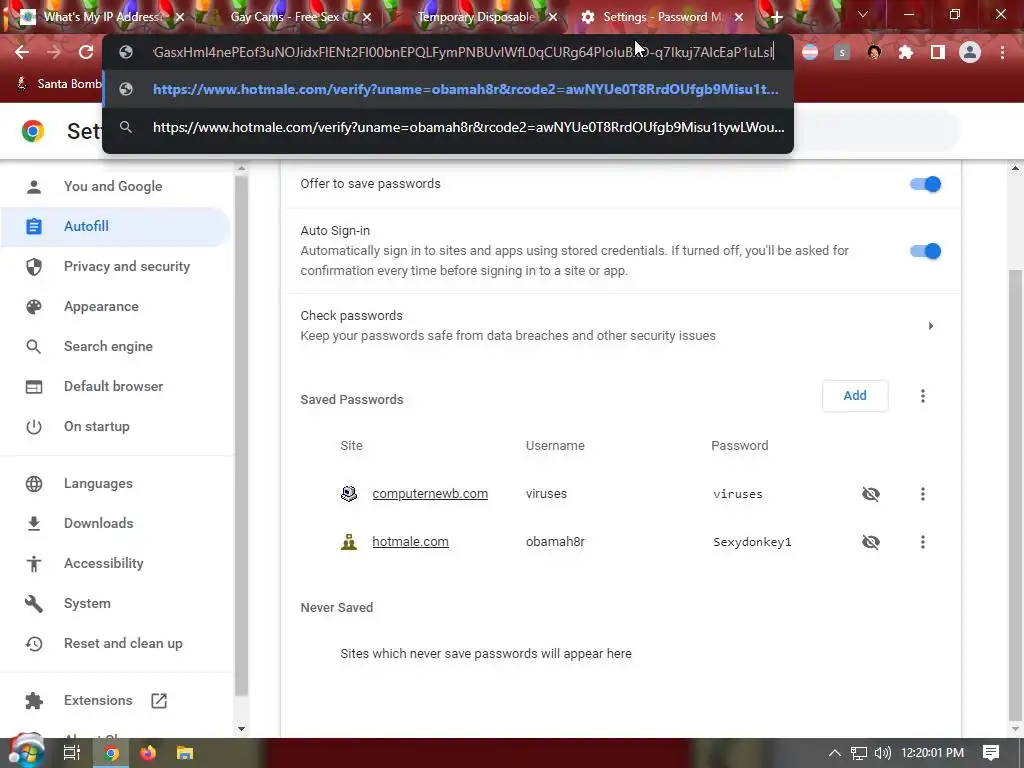This screenshot has width=1024, height=768.
Task: Switch to Temporary Disposable tab
Action: click(475, 17)
